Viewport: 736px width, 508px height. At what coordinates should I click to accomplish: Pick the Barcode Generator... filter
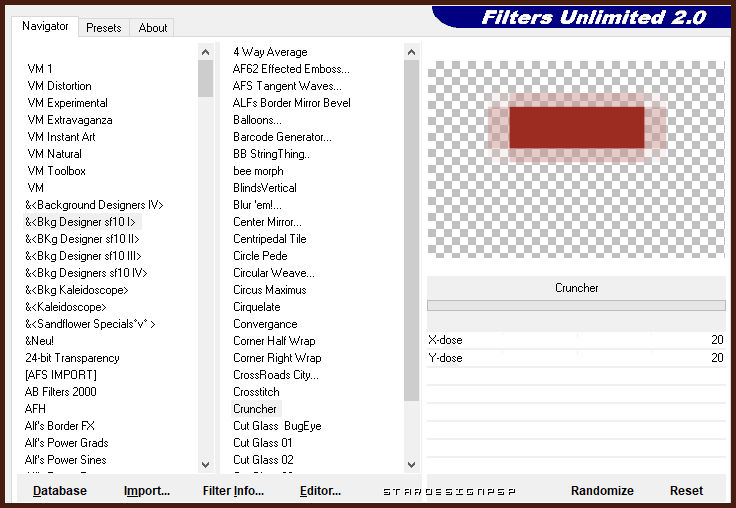click(x=282, y=137)
